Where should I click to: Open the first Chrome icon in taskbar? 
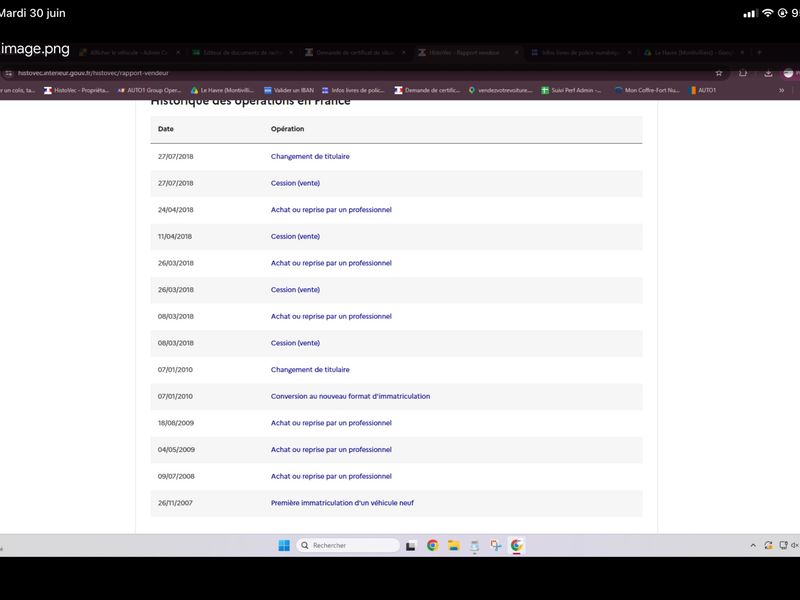click(x=433, y=545)
